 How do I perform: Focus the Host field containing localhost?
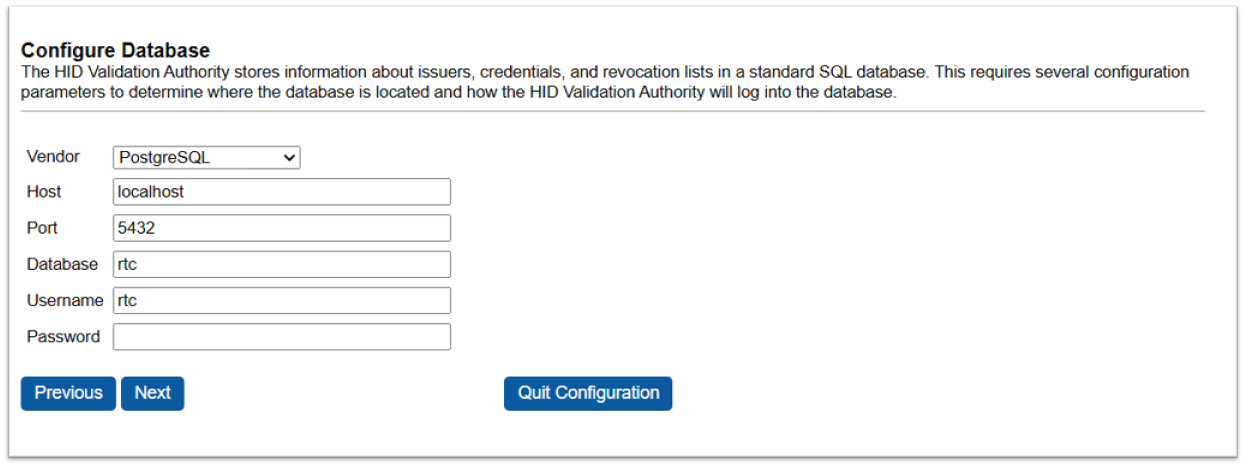point(281,192)
